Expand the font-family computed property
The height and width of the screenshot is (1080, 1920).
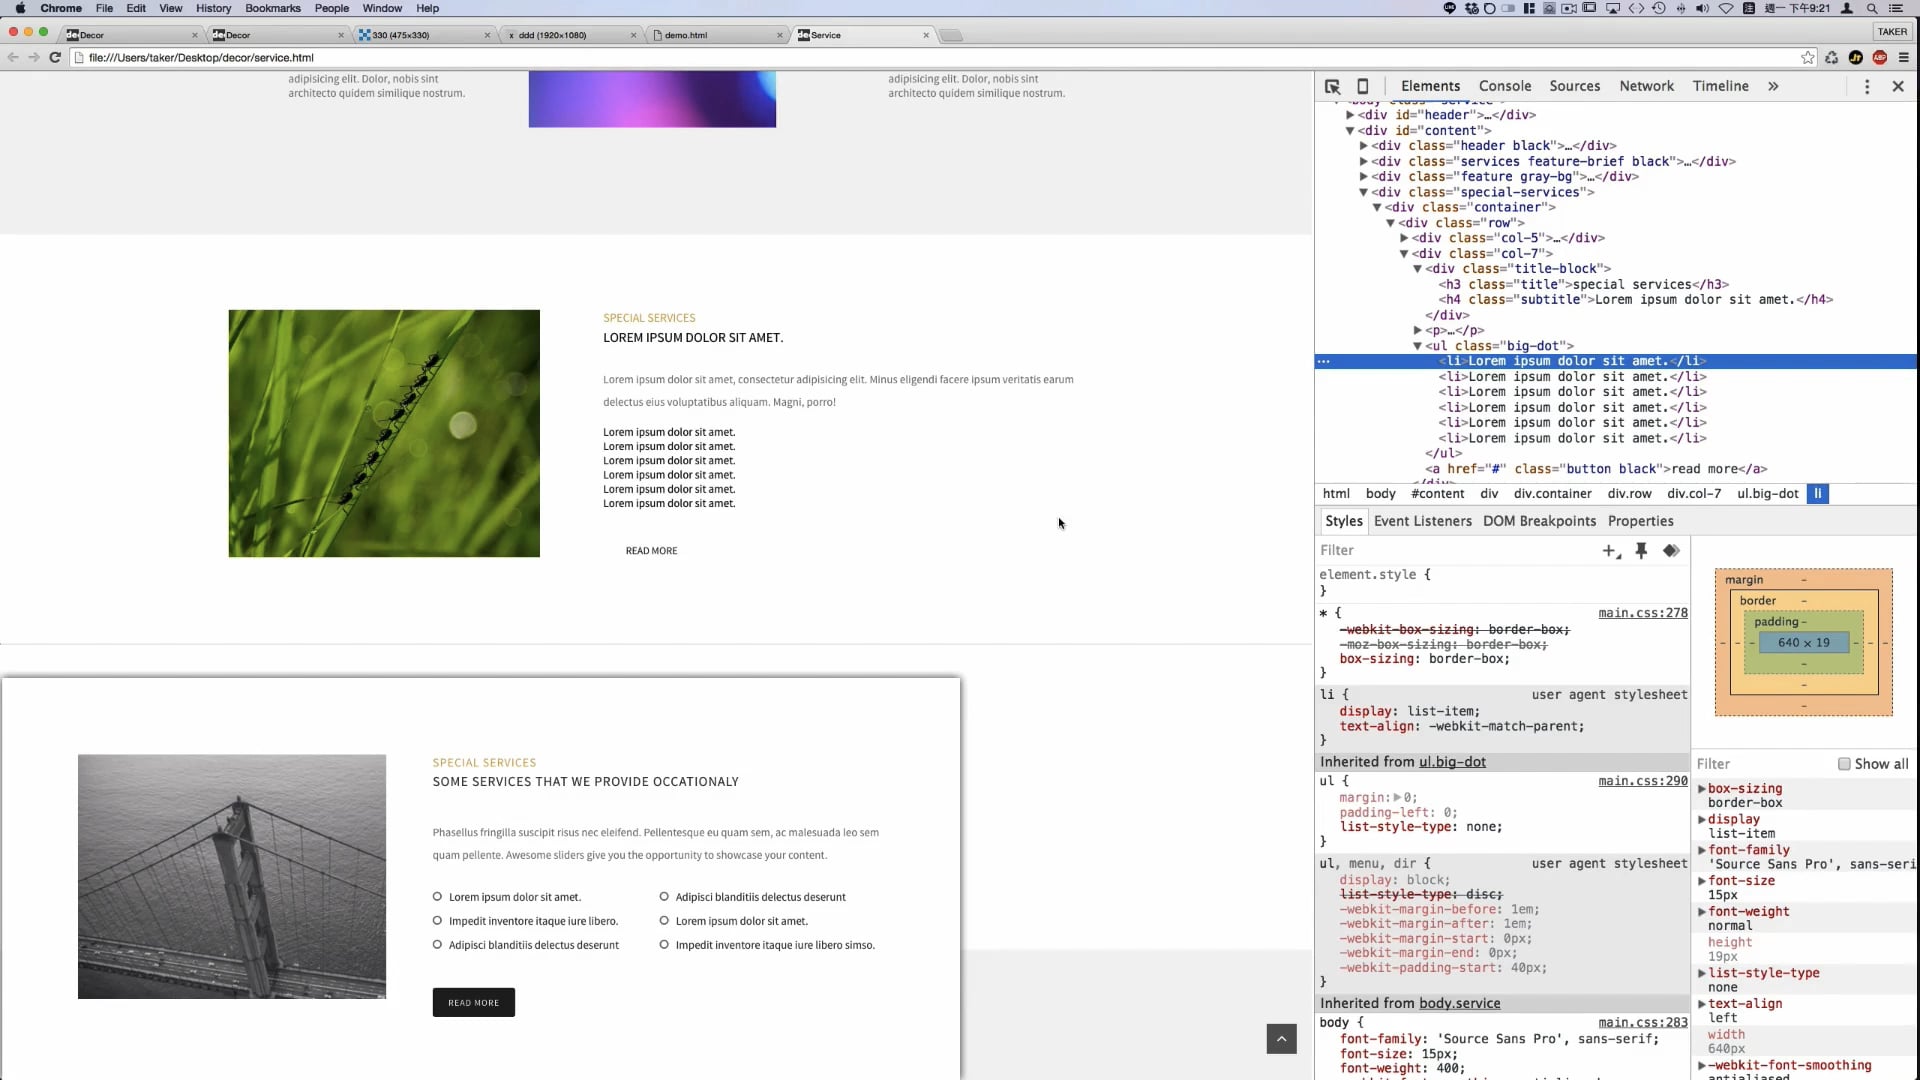(1702, 850)
